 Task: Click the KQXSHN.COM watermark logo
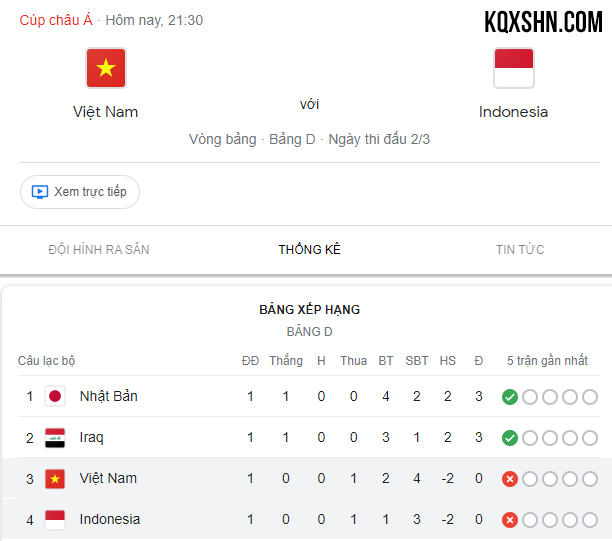[543, 22]
